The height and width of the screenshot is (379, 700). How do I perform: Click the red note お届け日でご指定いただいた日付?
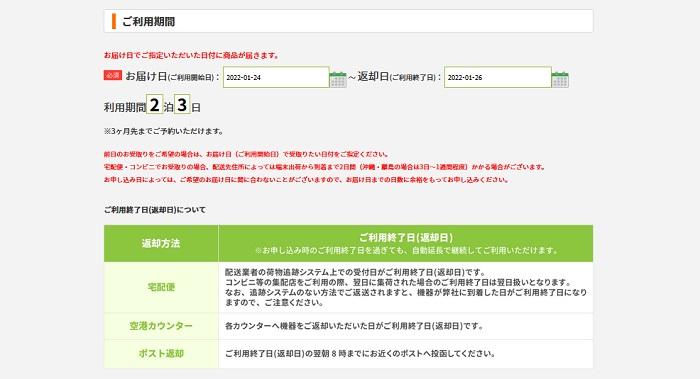pos(192,55)
